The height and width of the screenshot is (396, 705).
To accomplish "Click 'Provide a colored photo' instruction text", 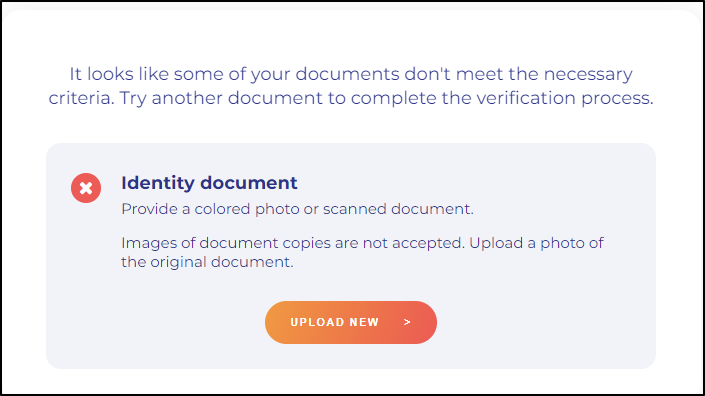I will click(297, 209).
